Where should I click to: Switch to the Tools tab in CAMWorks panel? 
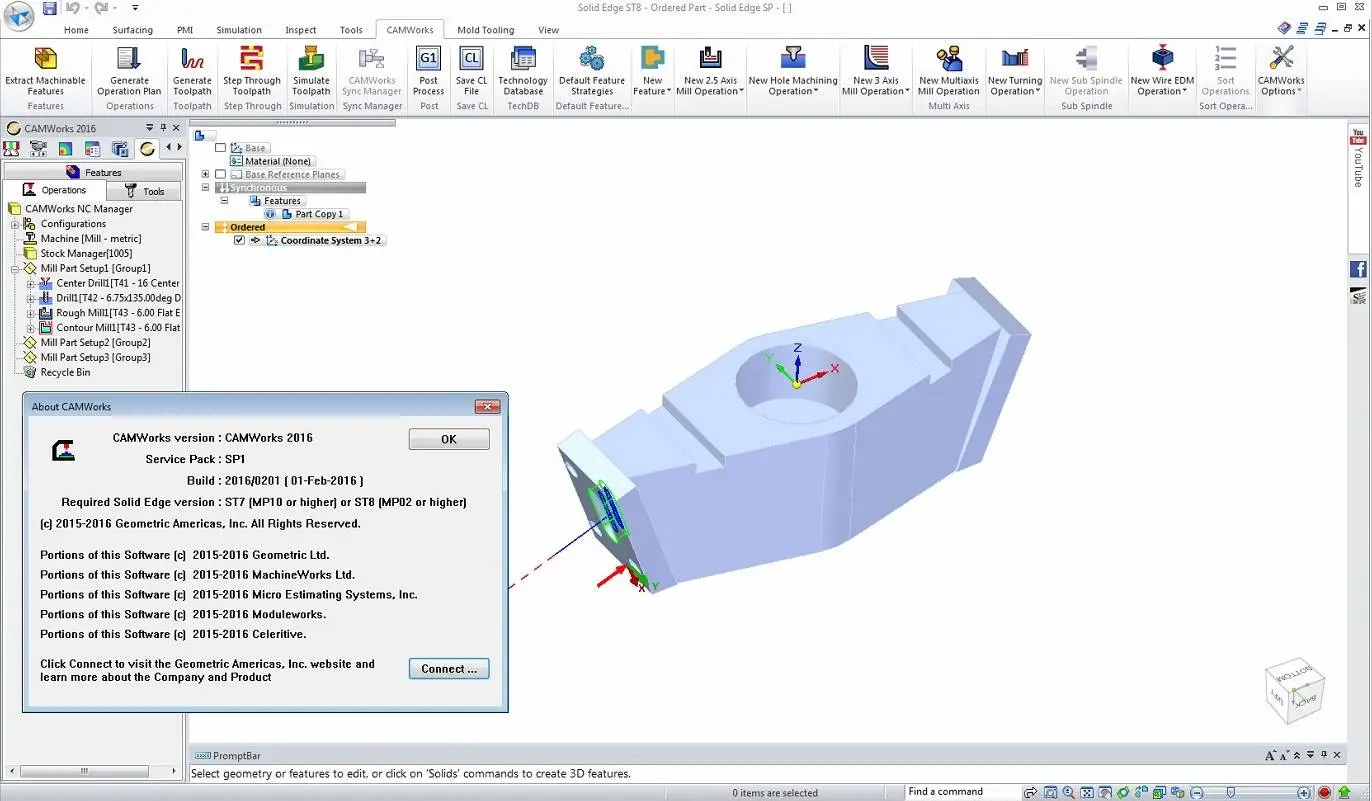[144, 190]
